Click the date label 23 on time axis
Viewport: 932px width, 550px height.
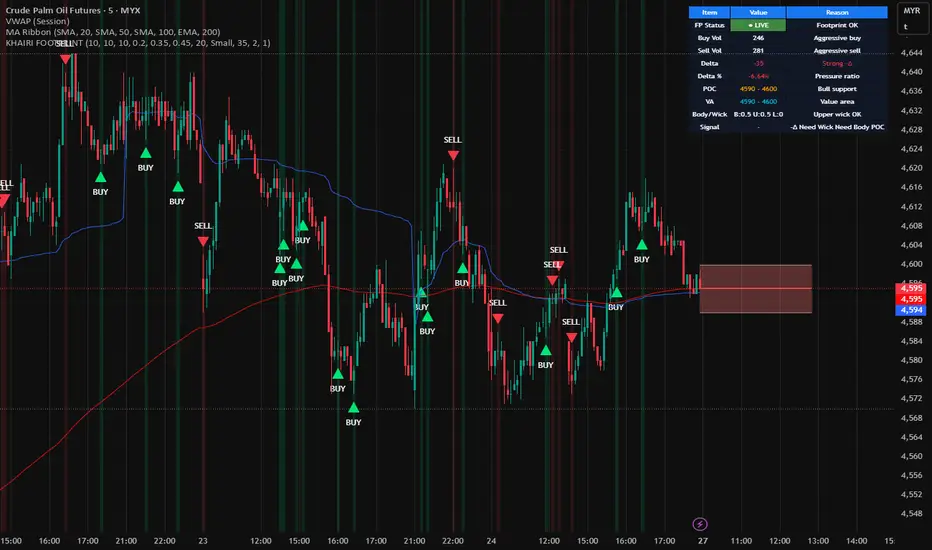click(x=203, y=540)
